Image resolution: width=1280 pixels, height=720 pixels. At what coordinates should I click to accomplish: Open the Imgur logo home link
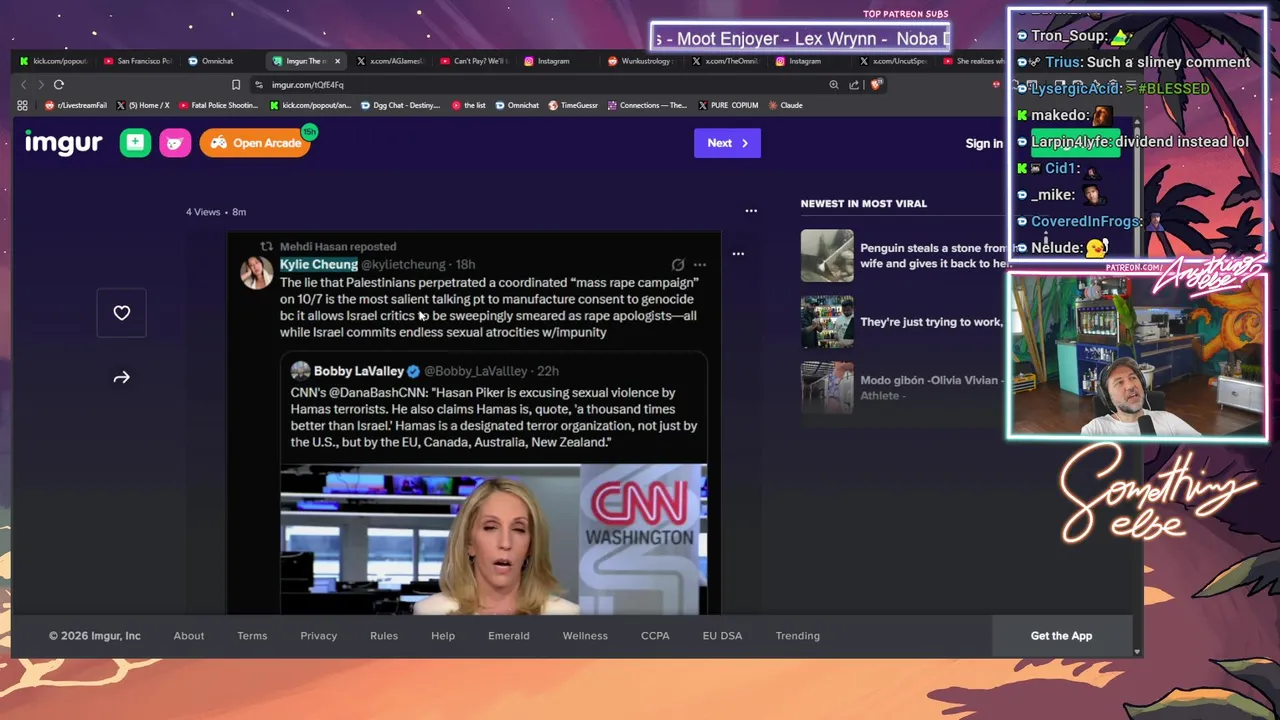pos(63,143)
